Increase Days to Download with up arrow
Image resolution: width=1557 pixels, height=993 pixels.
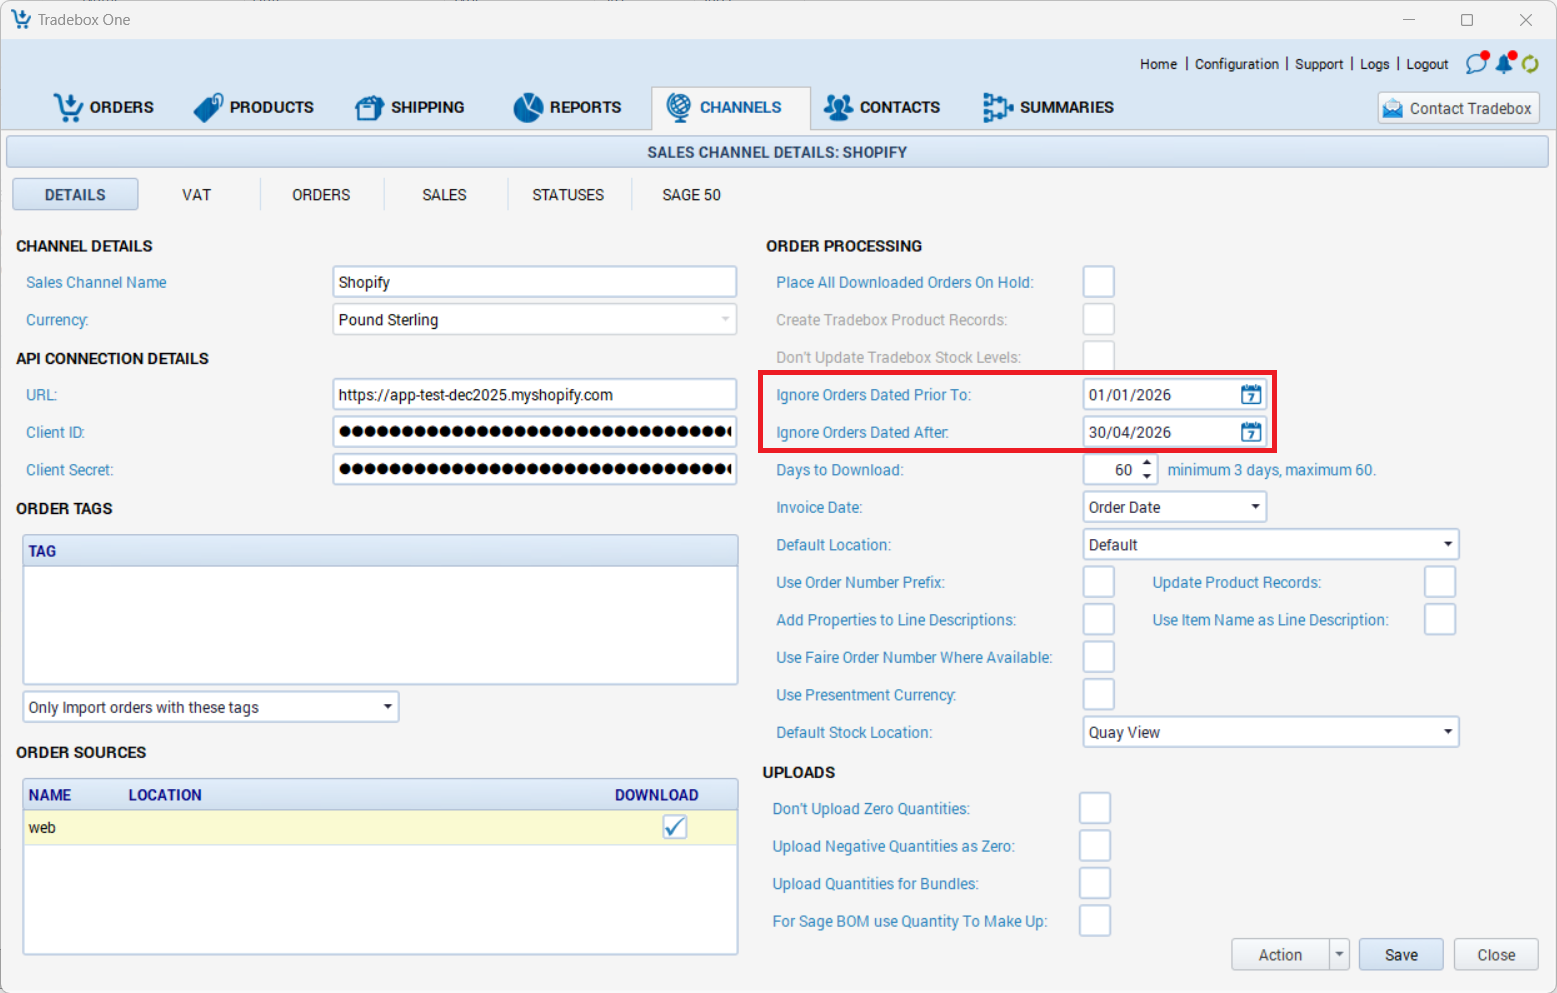point(1147,463)
